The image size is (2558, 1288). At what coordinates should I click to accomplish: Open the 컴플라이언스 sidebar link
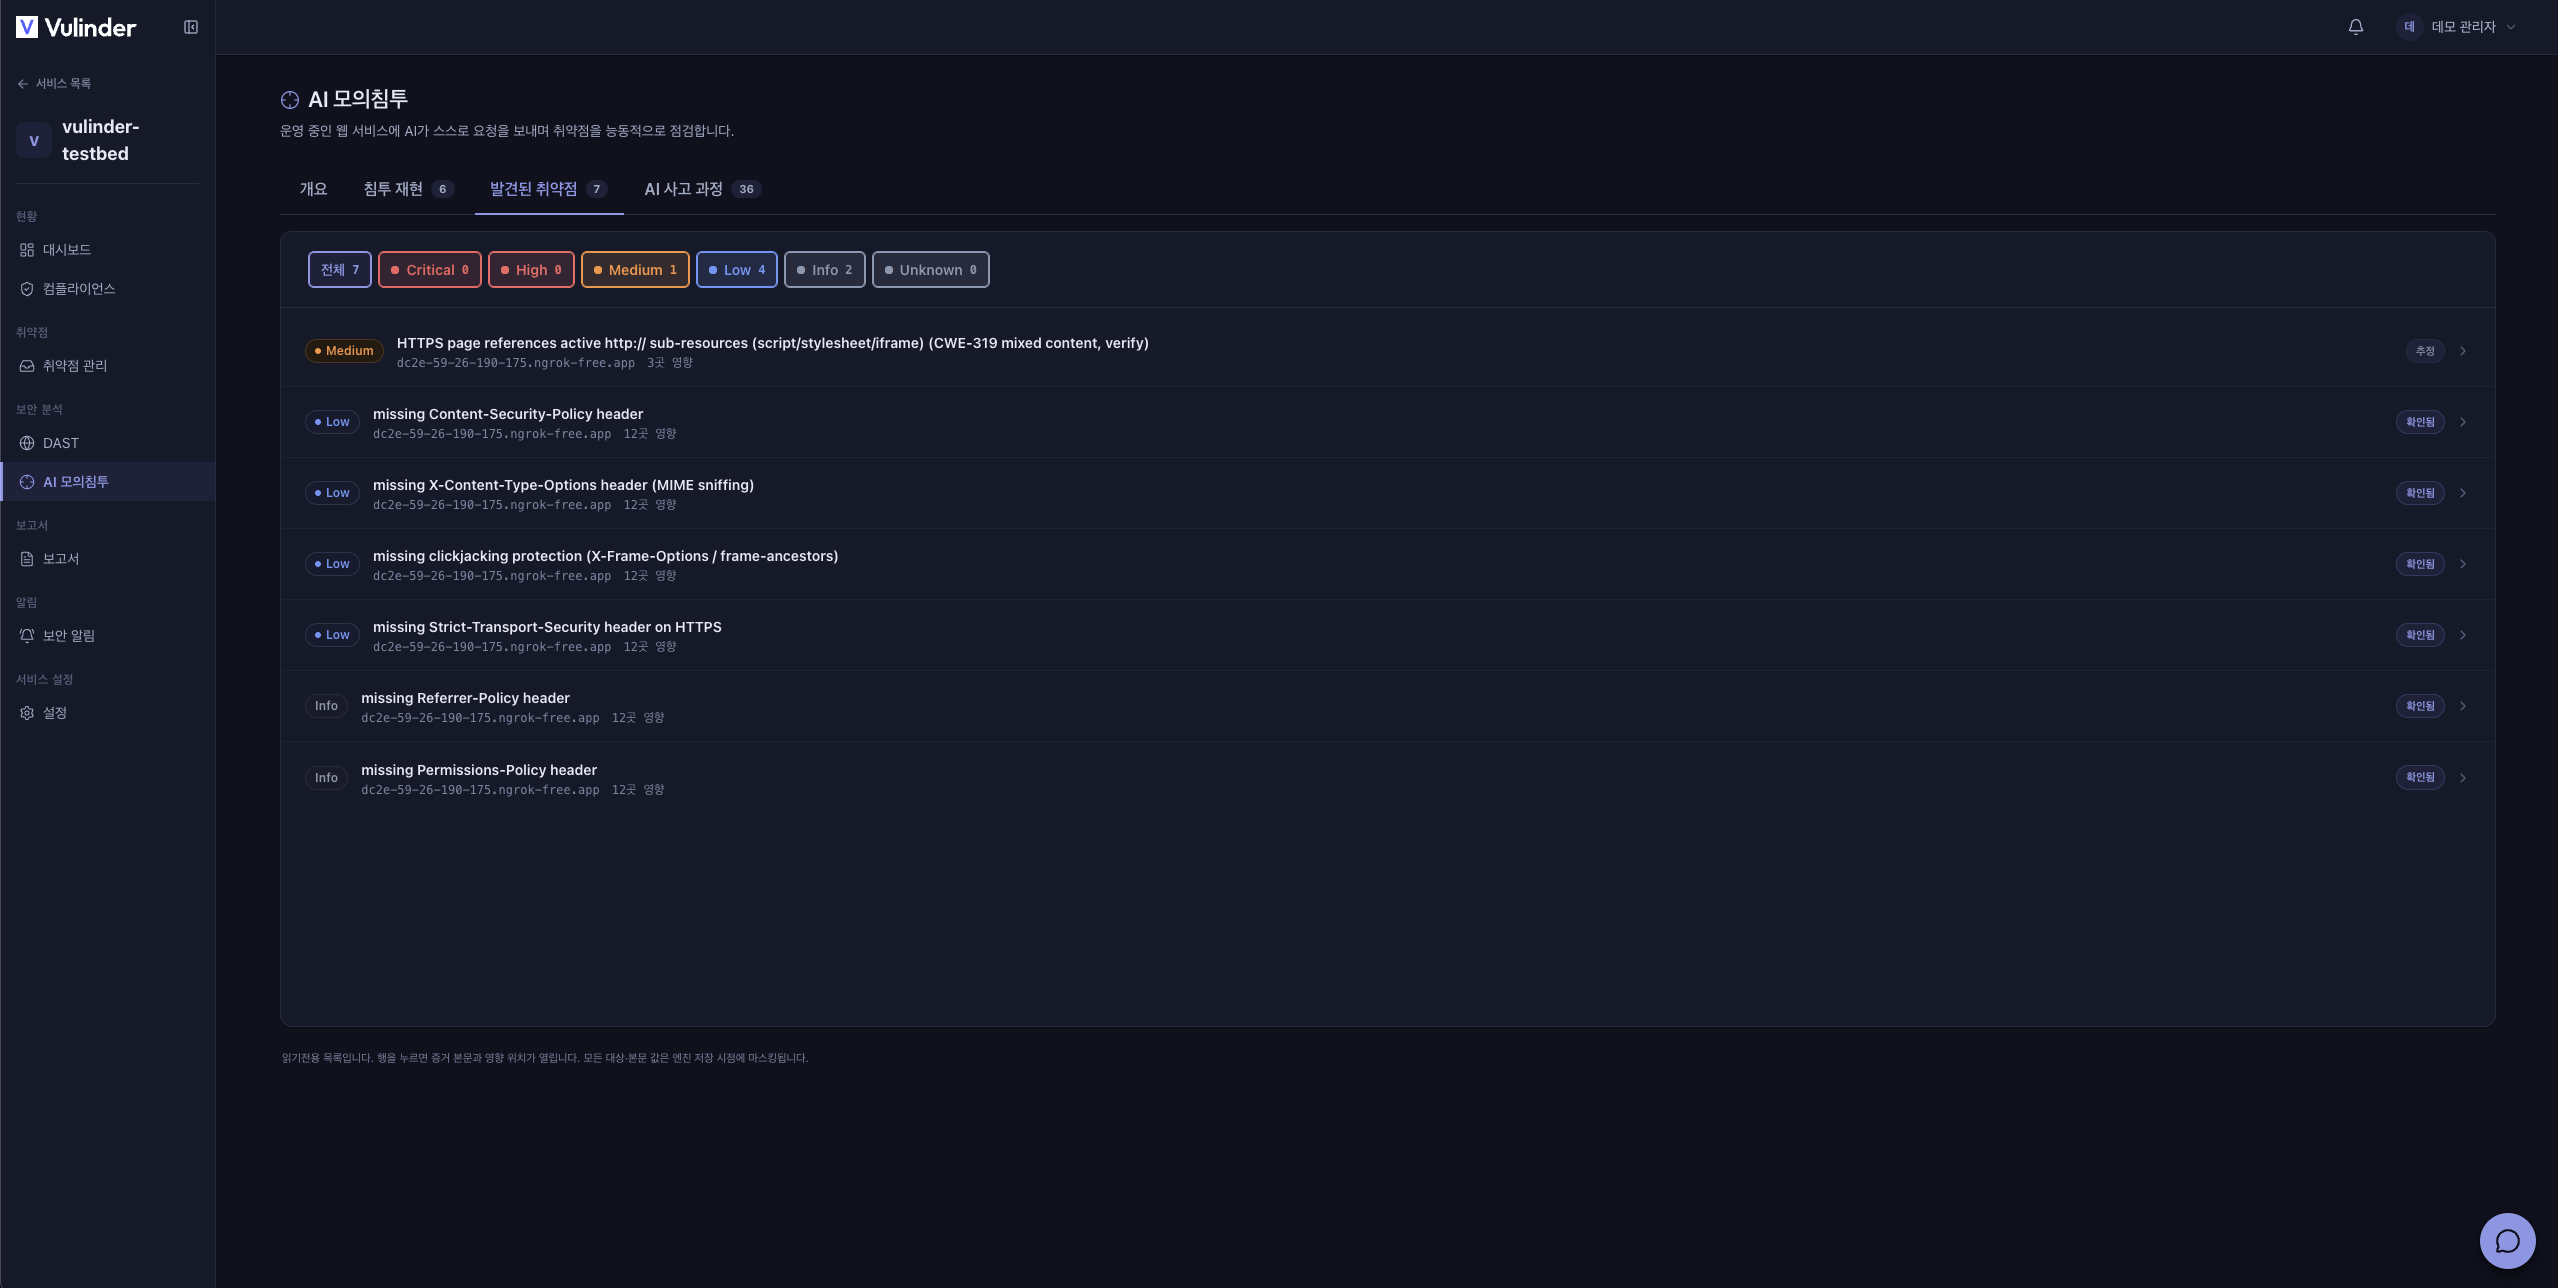coord(108,289)
